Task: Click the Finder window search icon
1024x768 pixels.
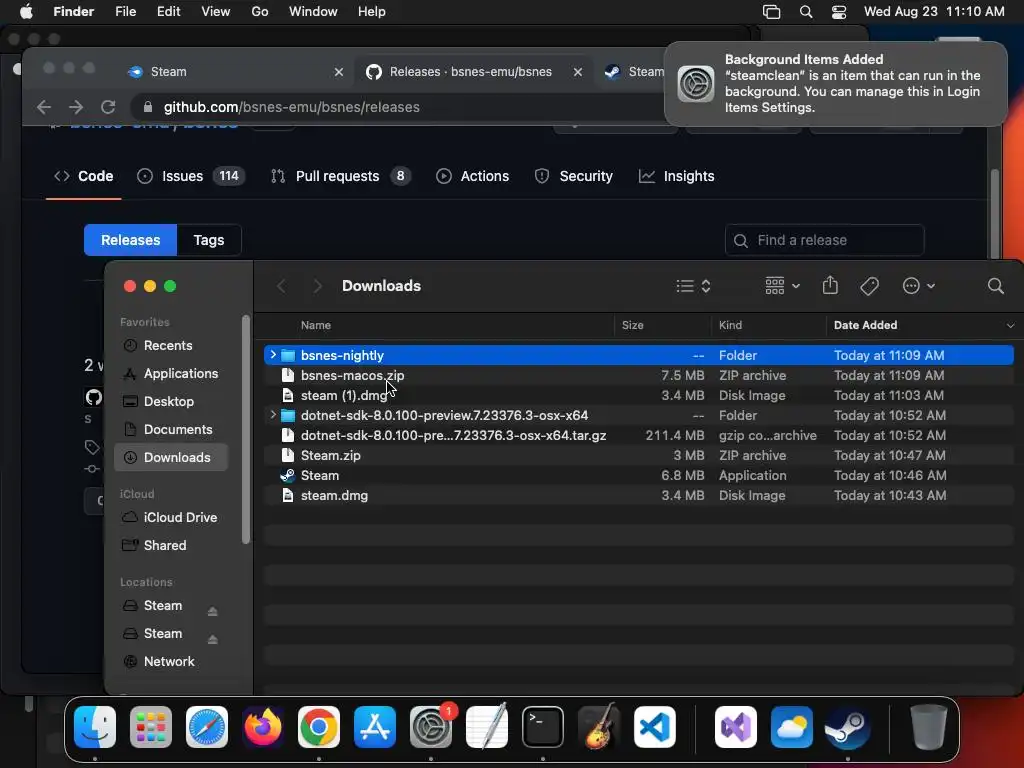Action: pos(995,286)
